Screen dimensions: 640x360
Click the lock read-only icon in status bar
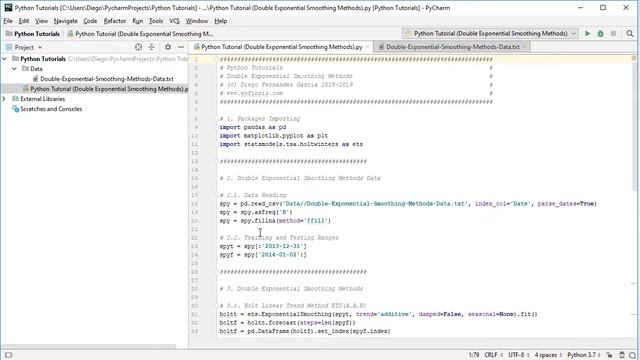pyautogui.click(x=609, y=355)
